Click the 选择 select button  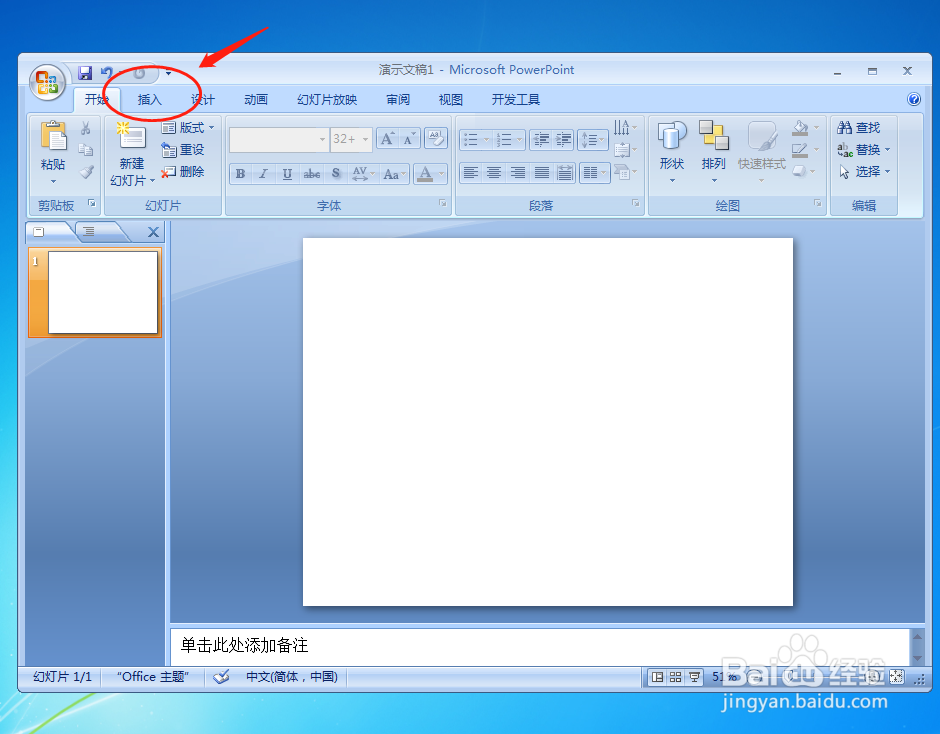(863, 172)
